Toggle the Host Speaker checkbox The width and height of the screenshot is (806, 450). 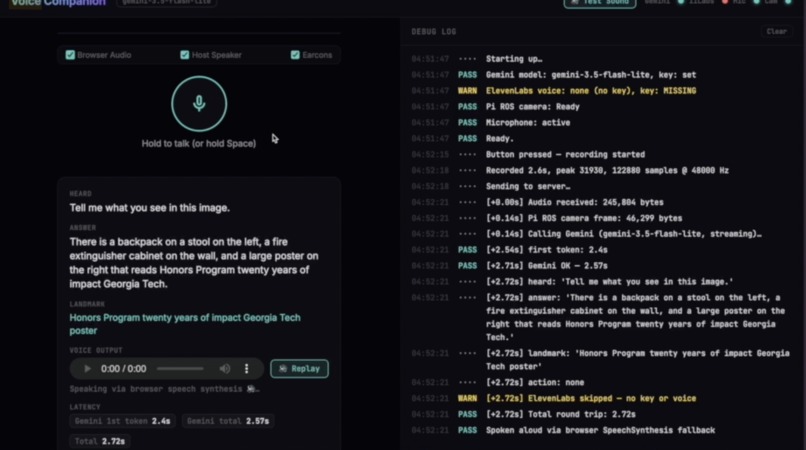pos(185,55)
